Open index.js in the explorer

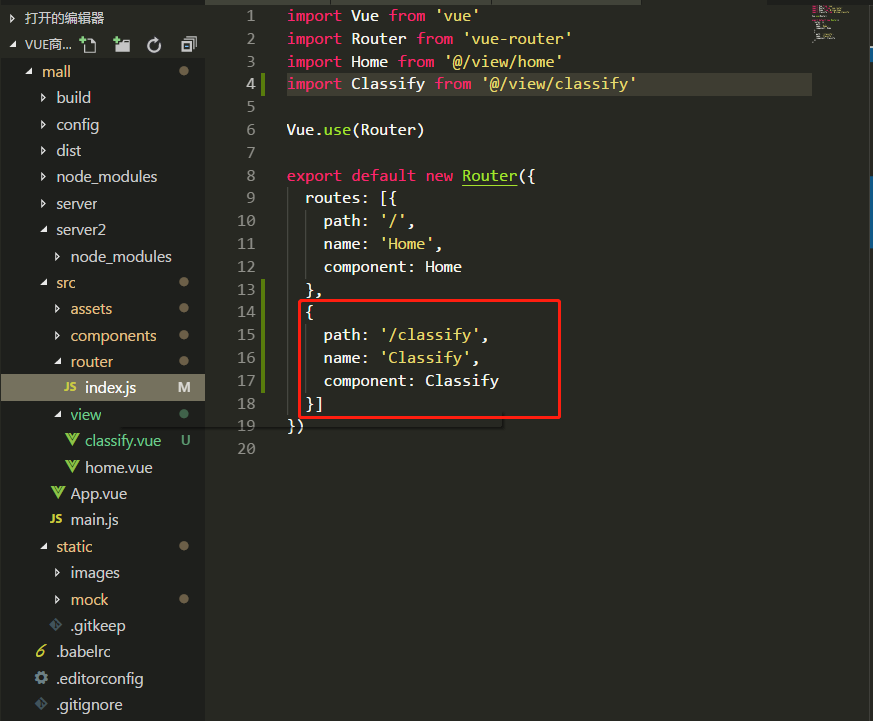coord(103,388)
